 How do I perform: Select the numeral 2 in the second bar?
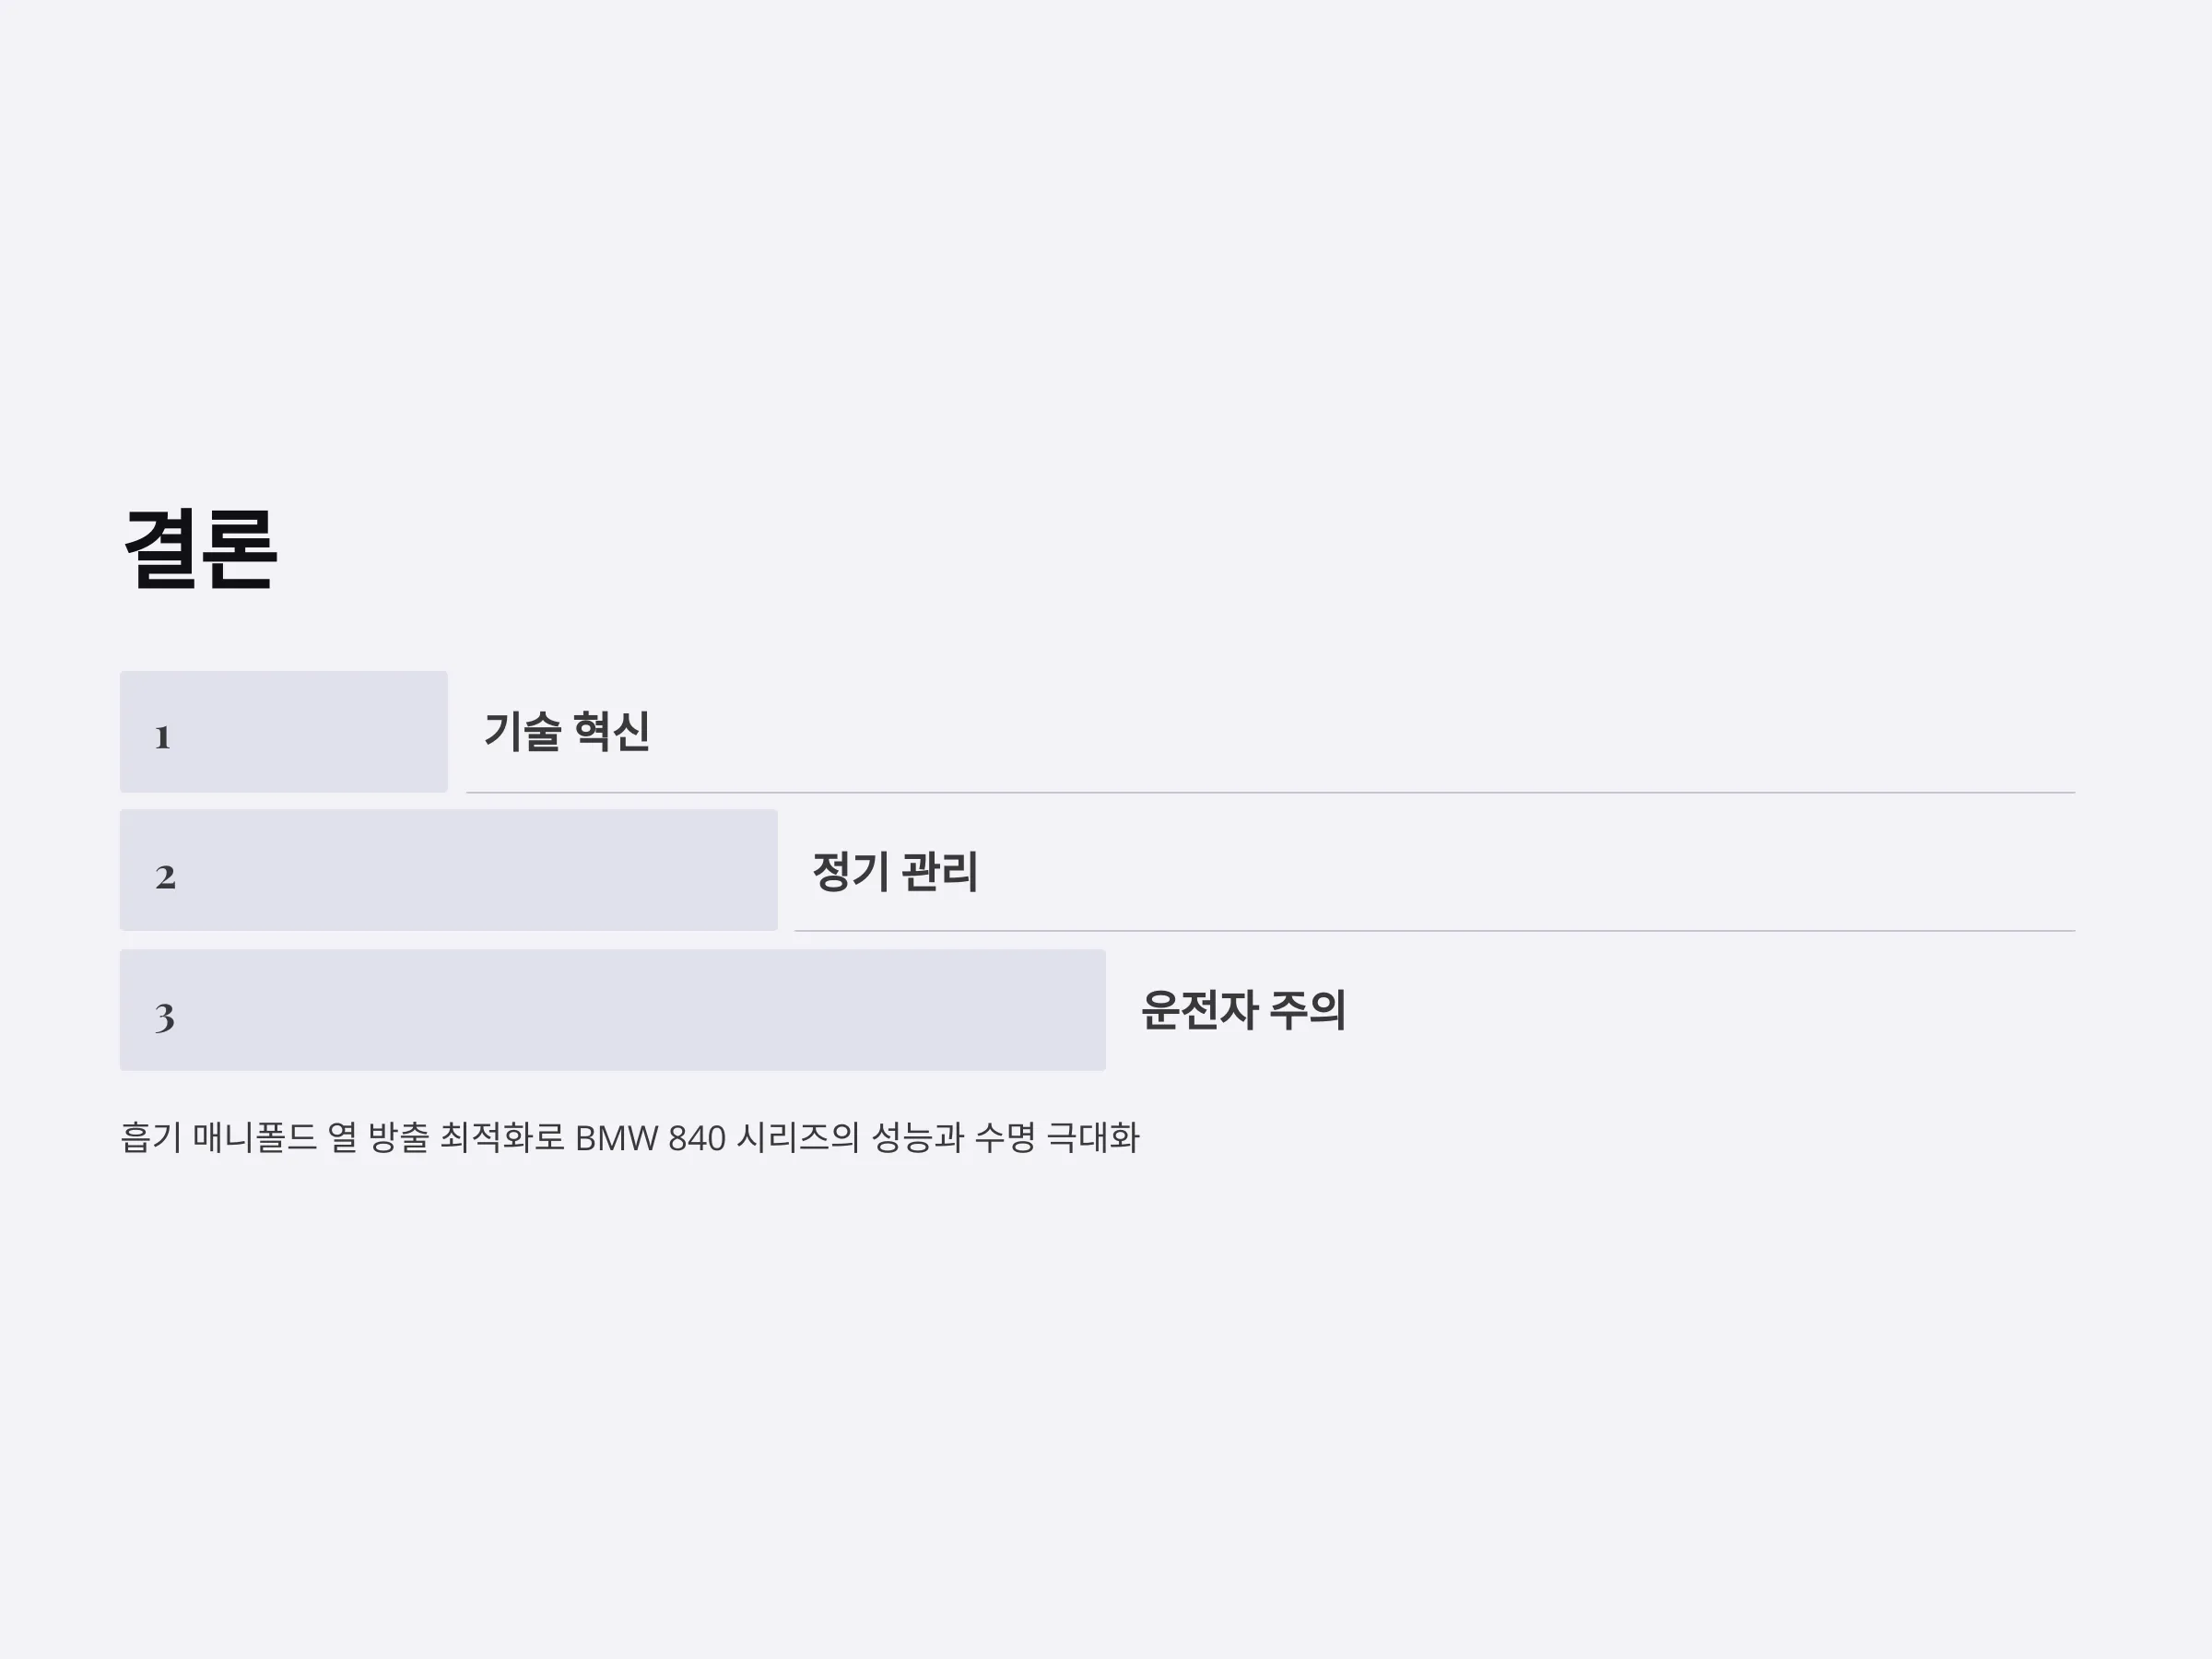pyautogui.click(x=165, y=877)
